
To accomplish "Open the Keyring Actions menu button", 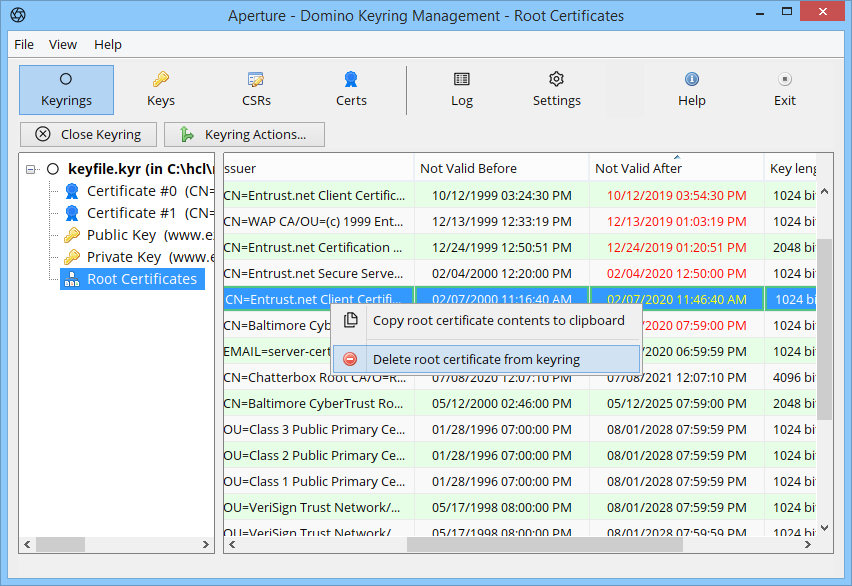I will [x=245, y=134].
